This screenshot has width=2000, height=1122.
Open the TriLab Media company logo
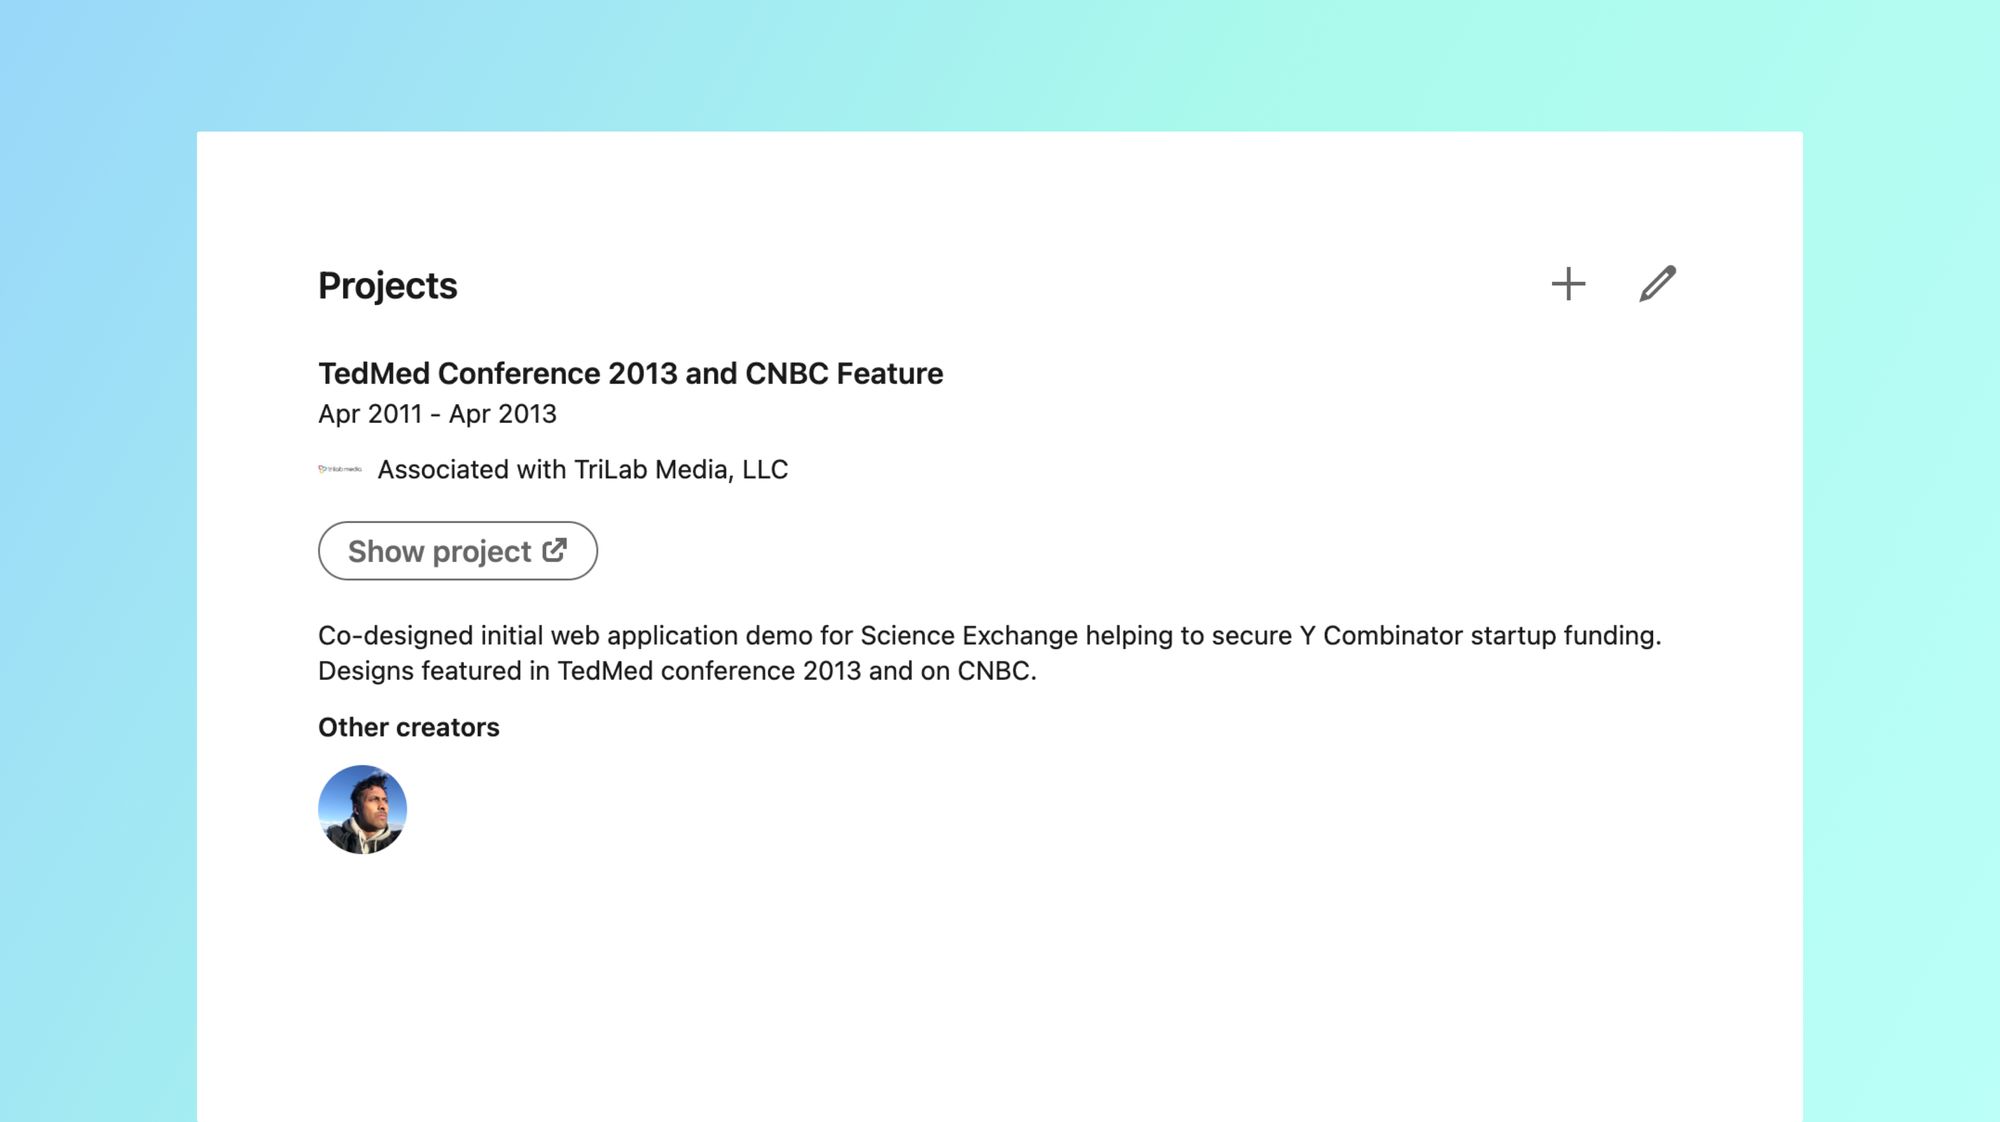pyautogui.click(x=340, y=469)
